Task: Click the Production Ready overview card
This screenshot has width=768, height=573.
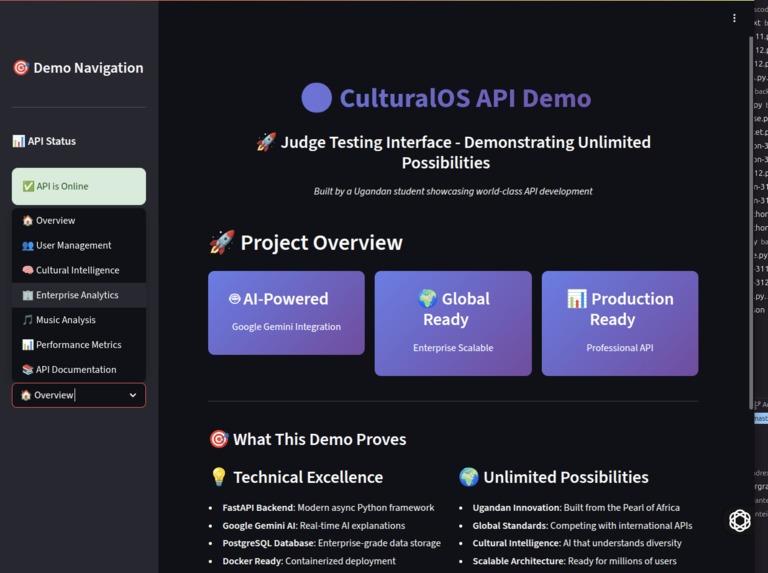Action: click(620, 323)
